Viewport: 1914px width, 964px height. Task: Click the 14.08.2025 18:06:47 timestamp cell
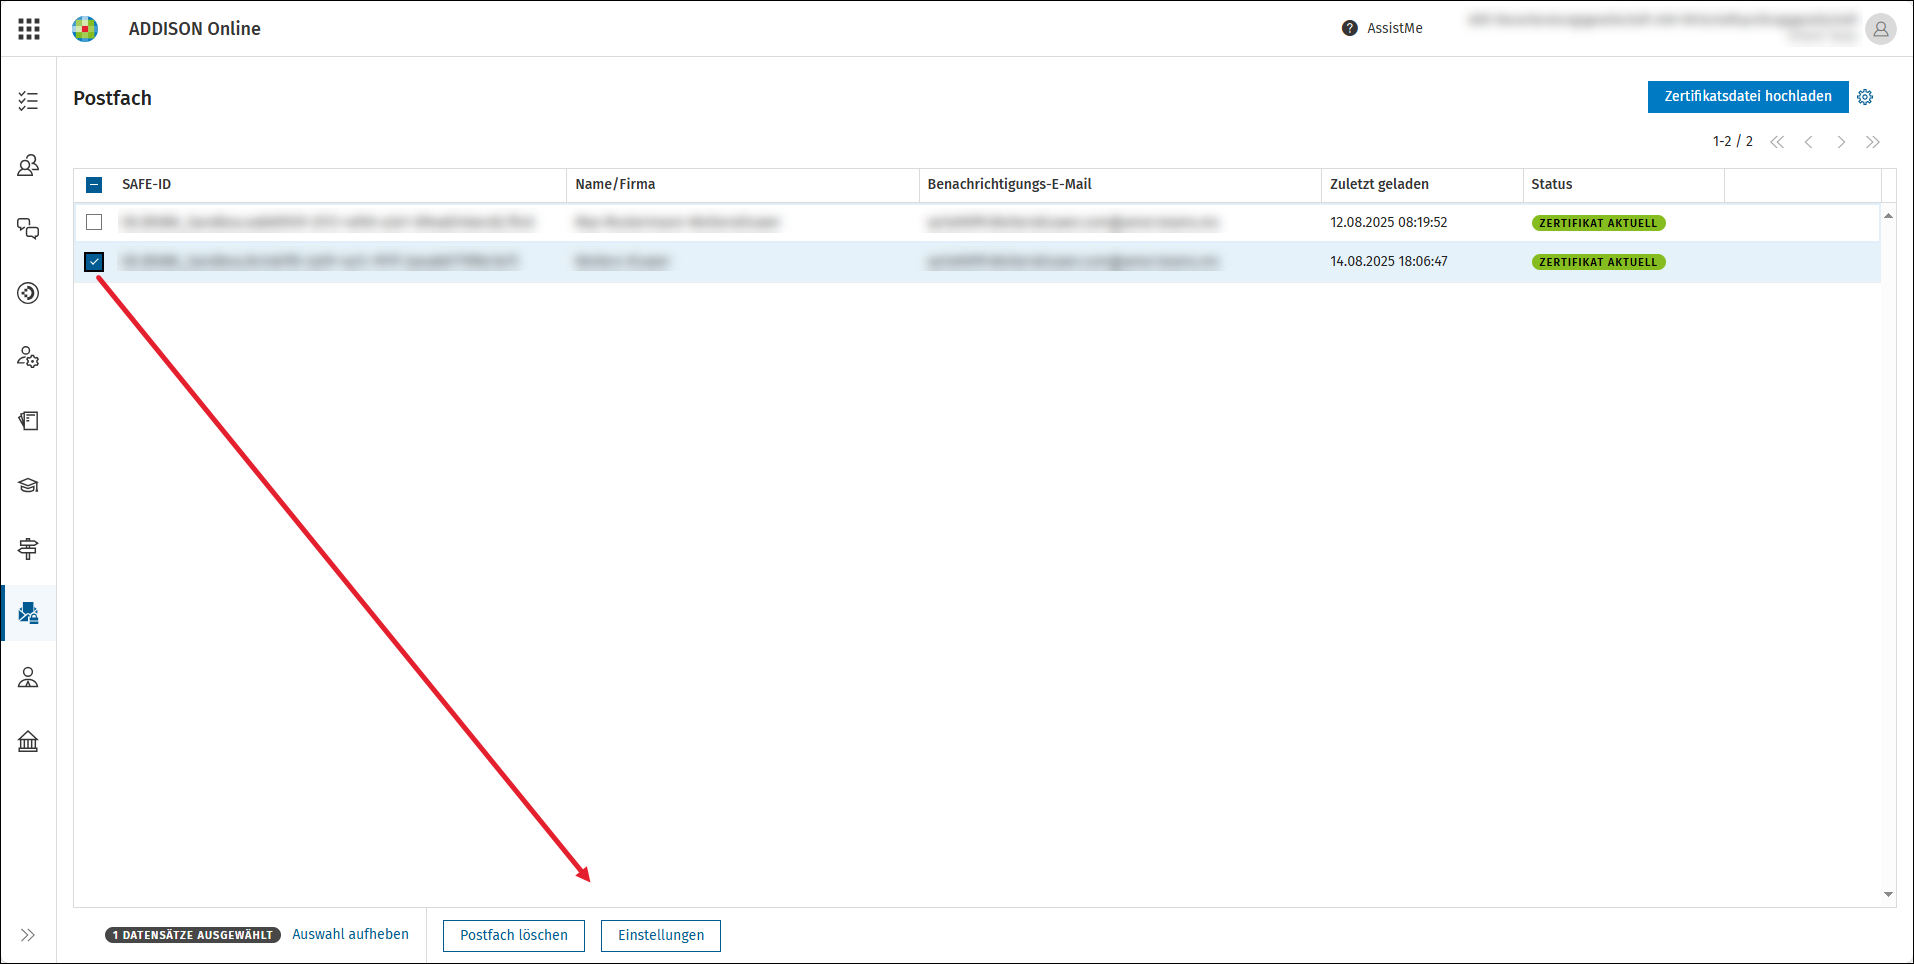coord(1388,261)
